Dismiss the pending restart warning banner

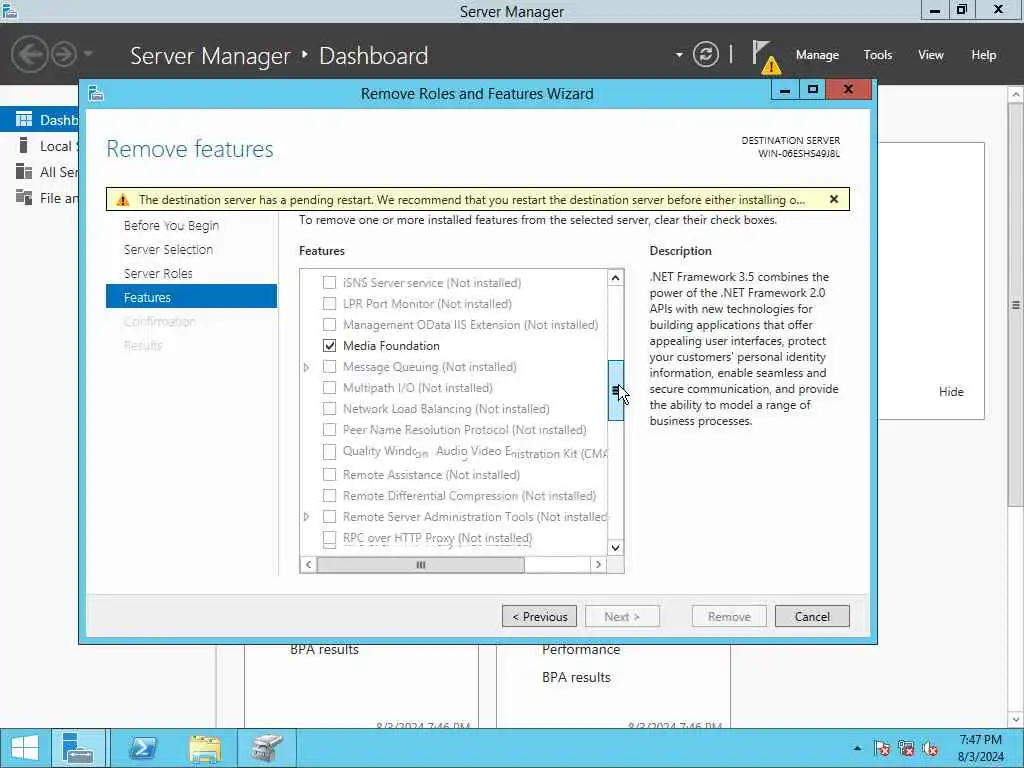tap(834, 199)
